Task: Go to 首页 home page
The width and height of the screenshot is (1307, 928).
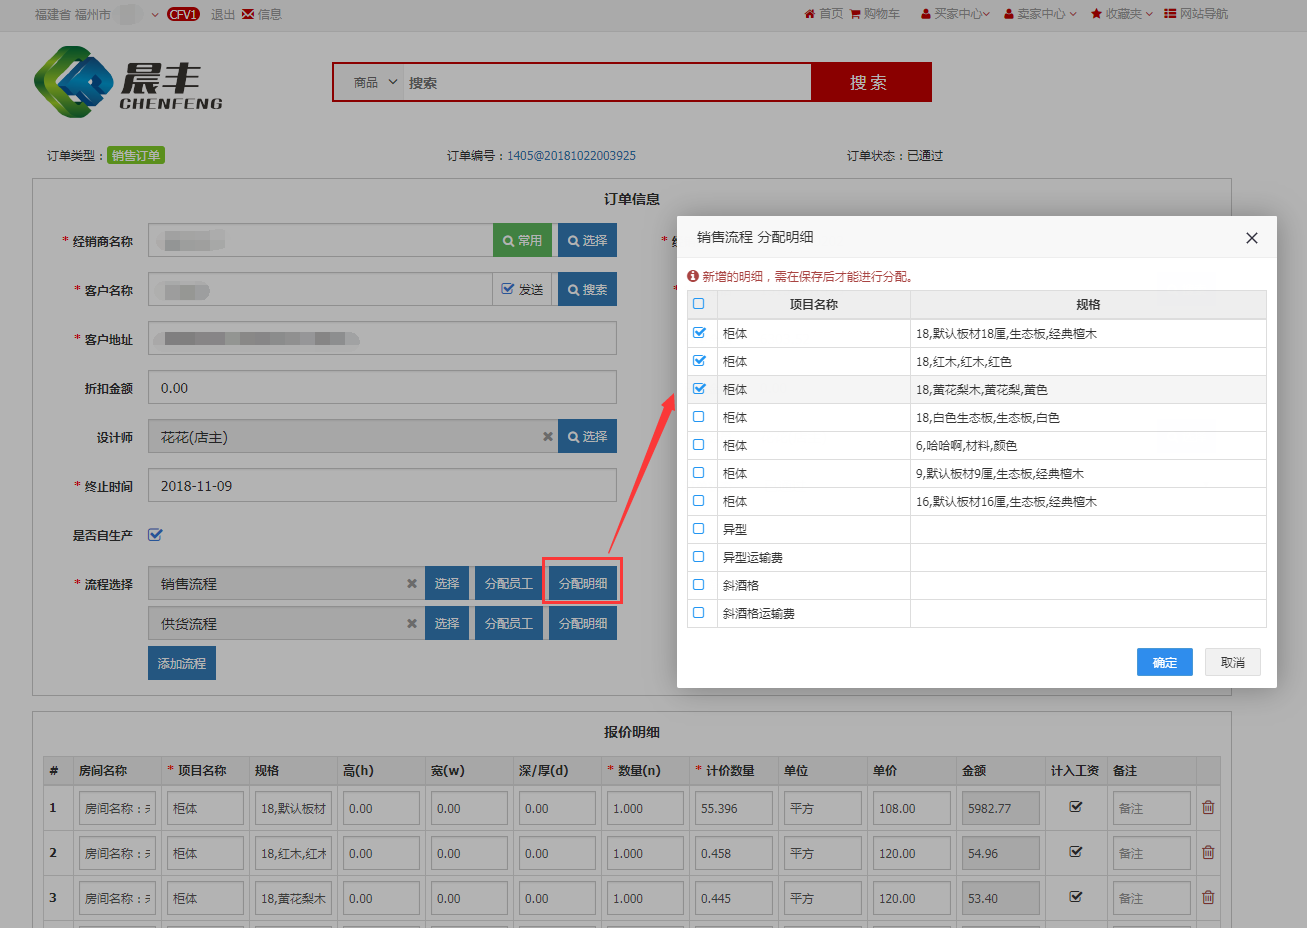Action: coord(823,14)
